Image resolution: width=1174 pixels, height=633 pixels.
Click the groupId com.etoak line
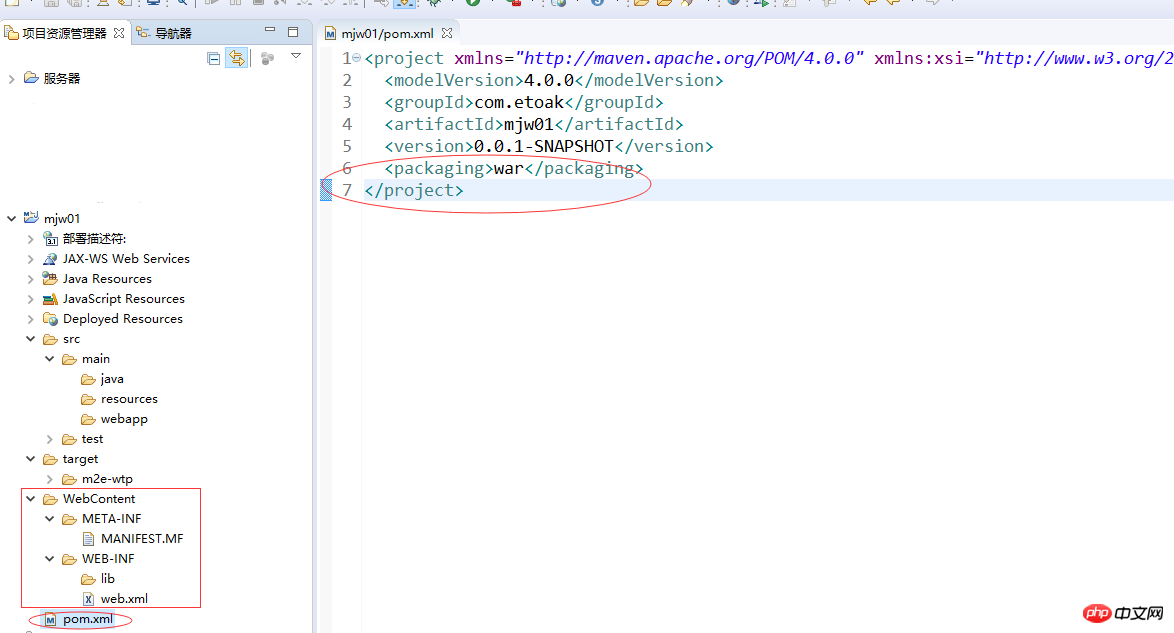tap(524, 102)
